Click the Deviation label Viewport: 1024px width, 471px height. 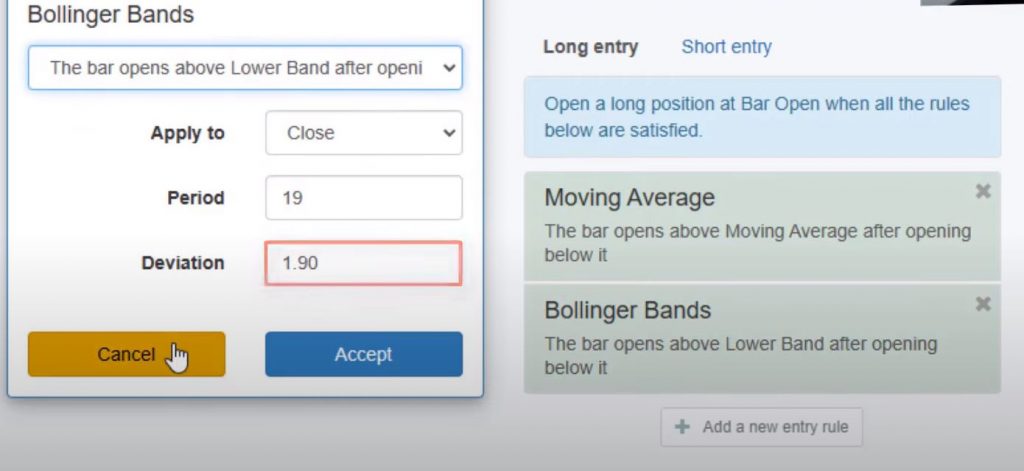pyautogui.click(x=183, y=263)
